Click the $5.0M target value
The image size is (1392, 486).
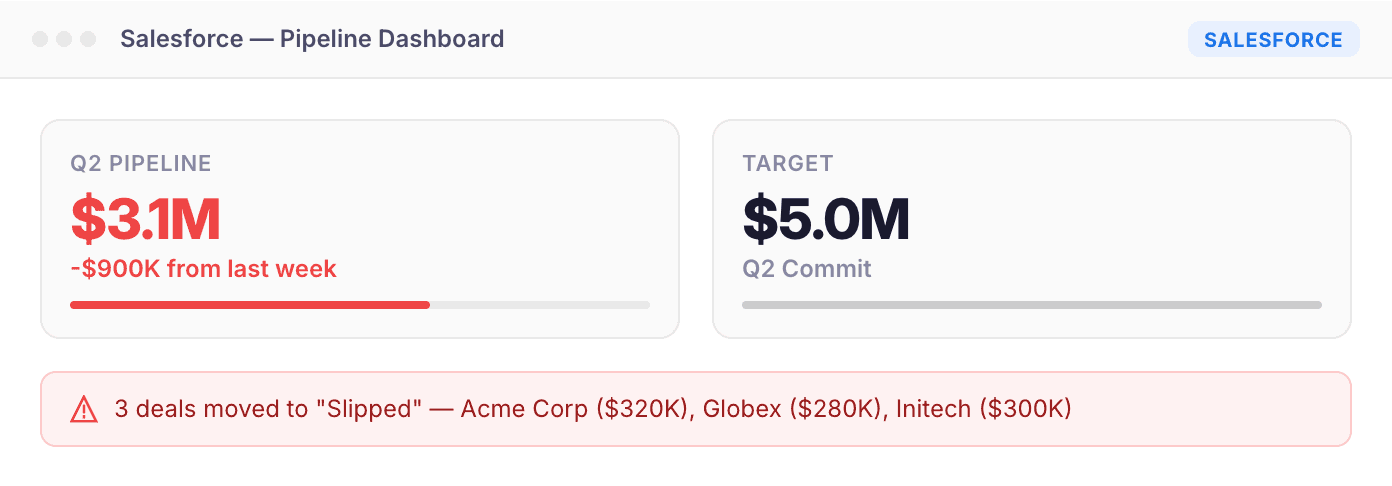[826, 218]
